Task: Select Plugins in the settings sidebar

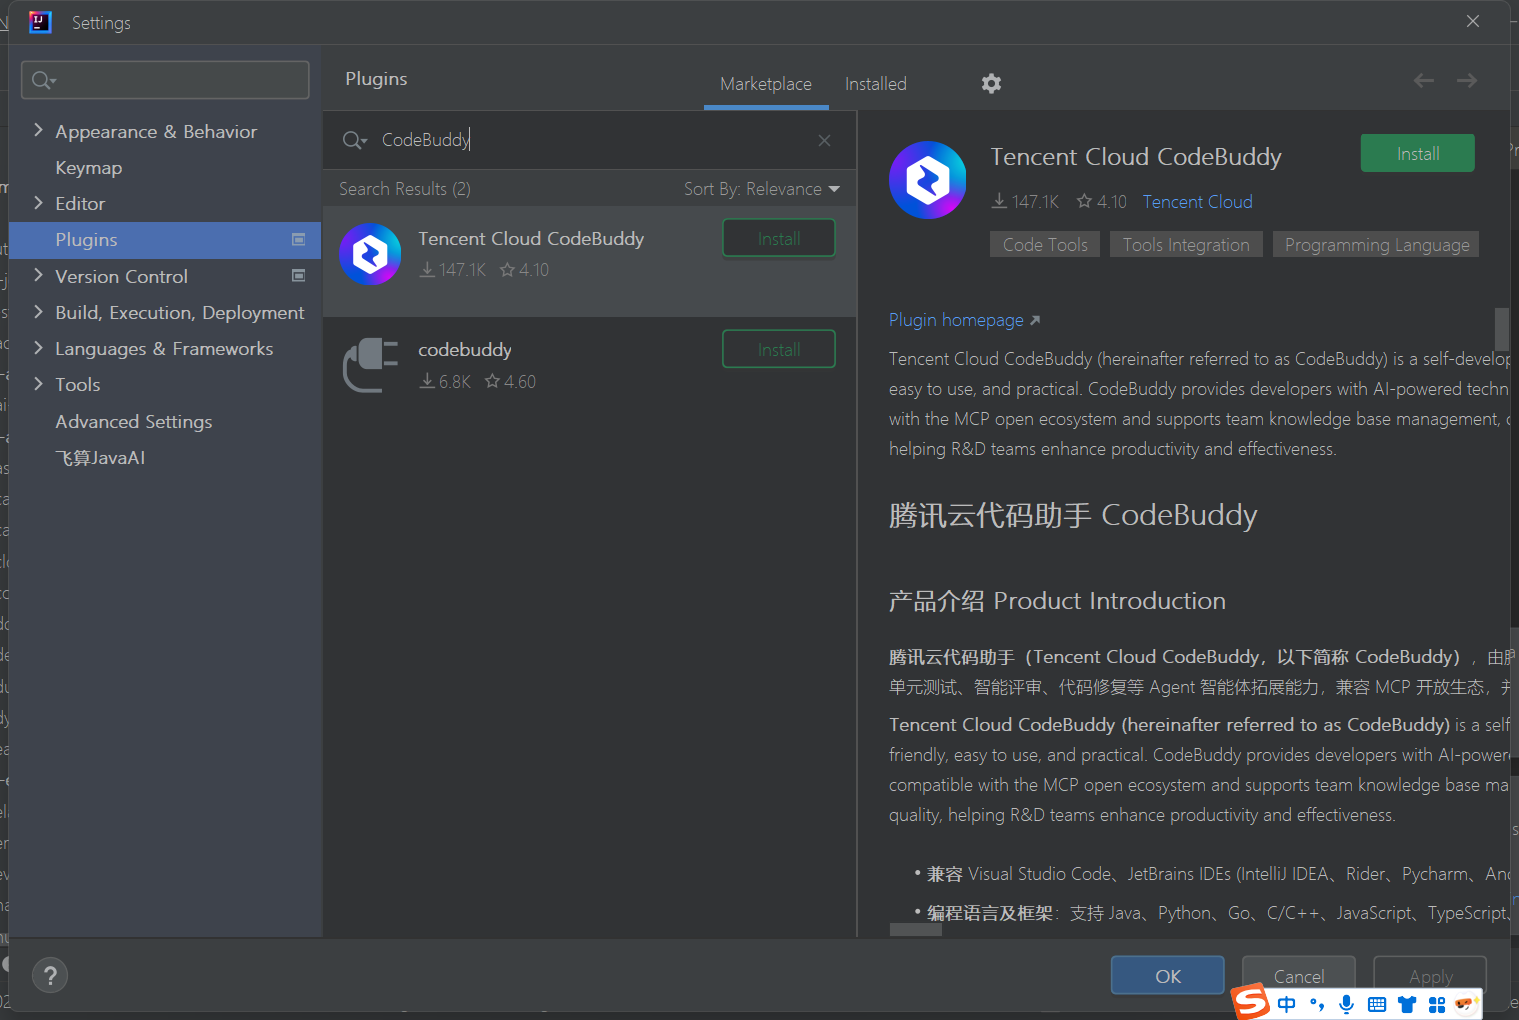Action: [x=86, y=240]
